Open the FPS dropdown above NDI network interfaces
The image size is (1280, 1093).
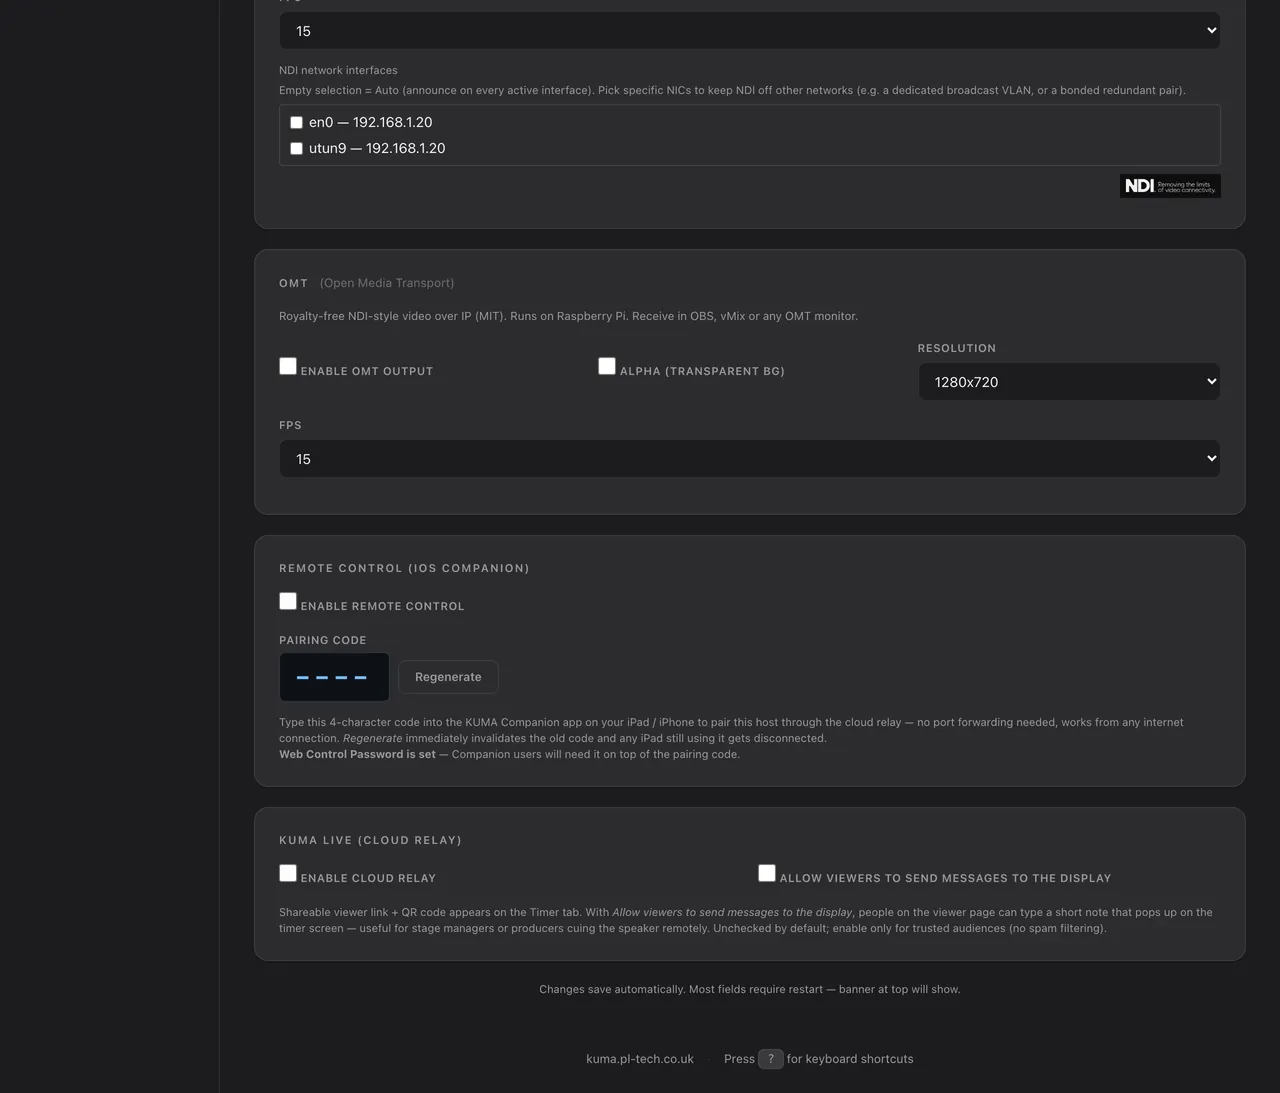[750, 31]
